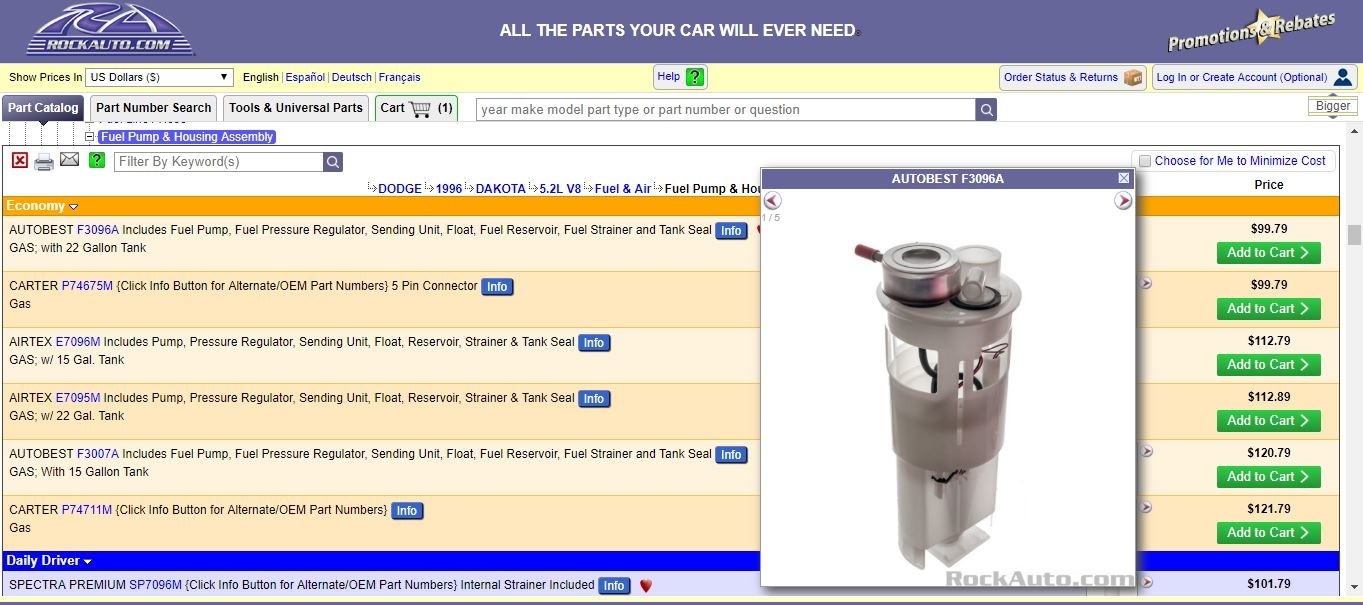1363x605 pixels.
Task: Show previous image in the AUTOBEST F3096A popup
Action: [772, 201]
